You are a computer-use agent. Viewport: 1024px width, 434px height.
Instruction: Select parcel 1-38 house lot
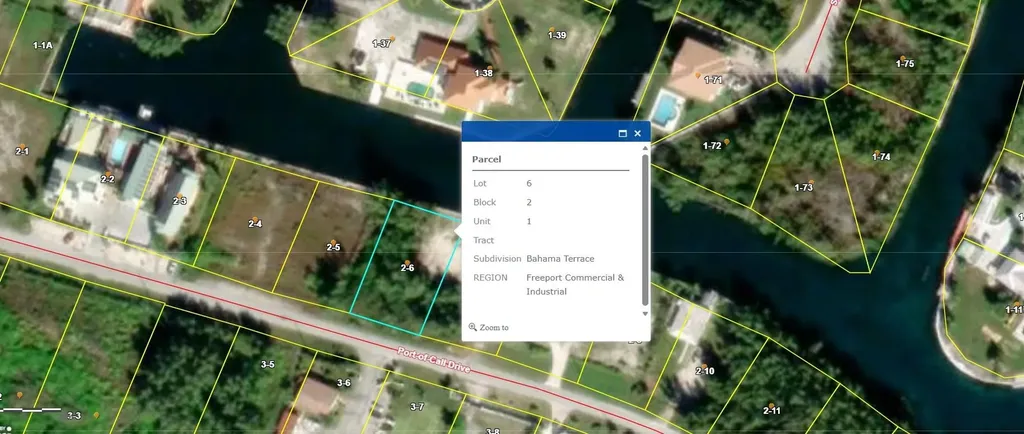483,73
